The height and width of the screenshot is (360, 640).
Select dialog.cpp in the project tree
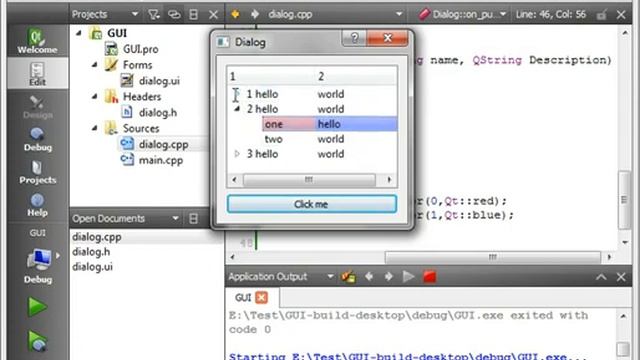[x=163, y=144]
